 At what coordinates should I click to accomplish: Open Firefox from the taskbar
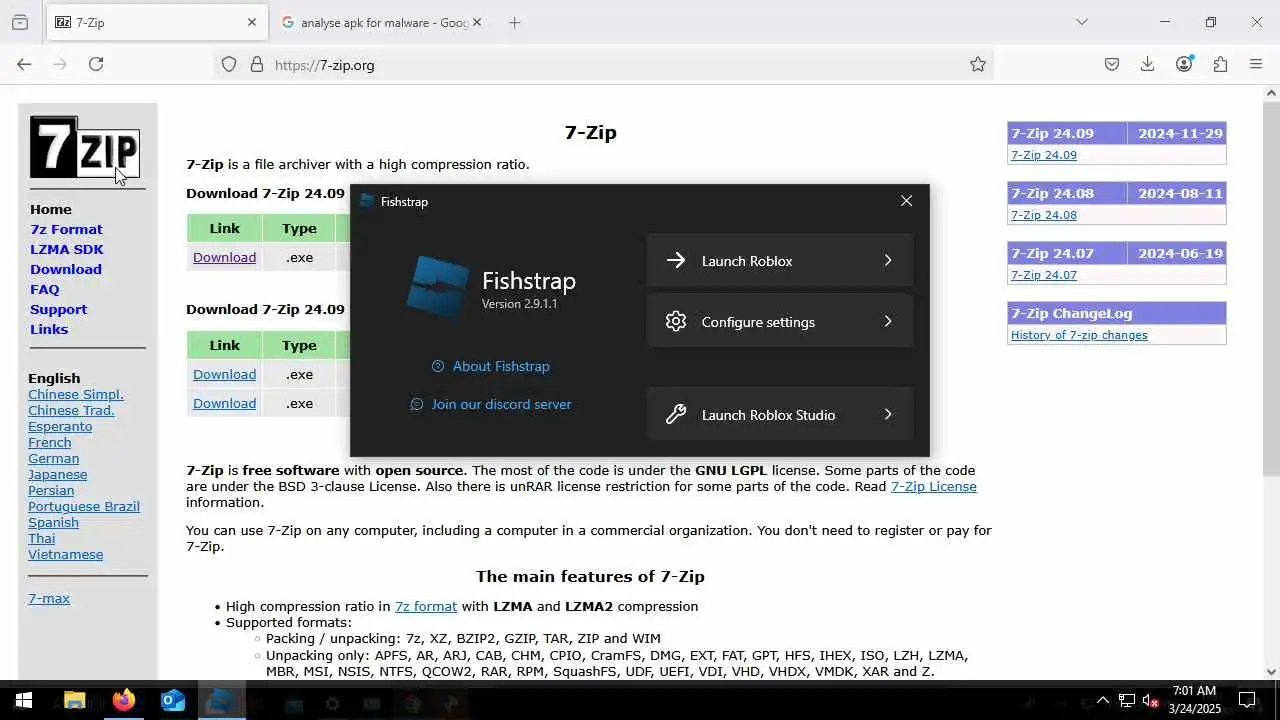(123, 700)
